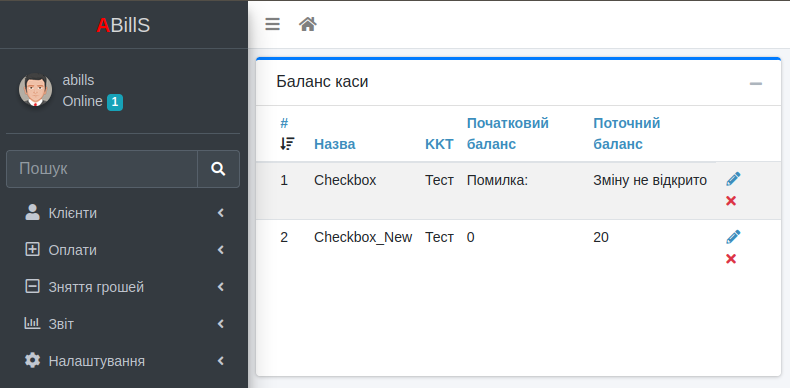
Task: Delete the Checkbox row with the red X
Action: [x=731, y=201]
